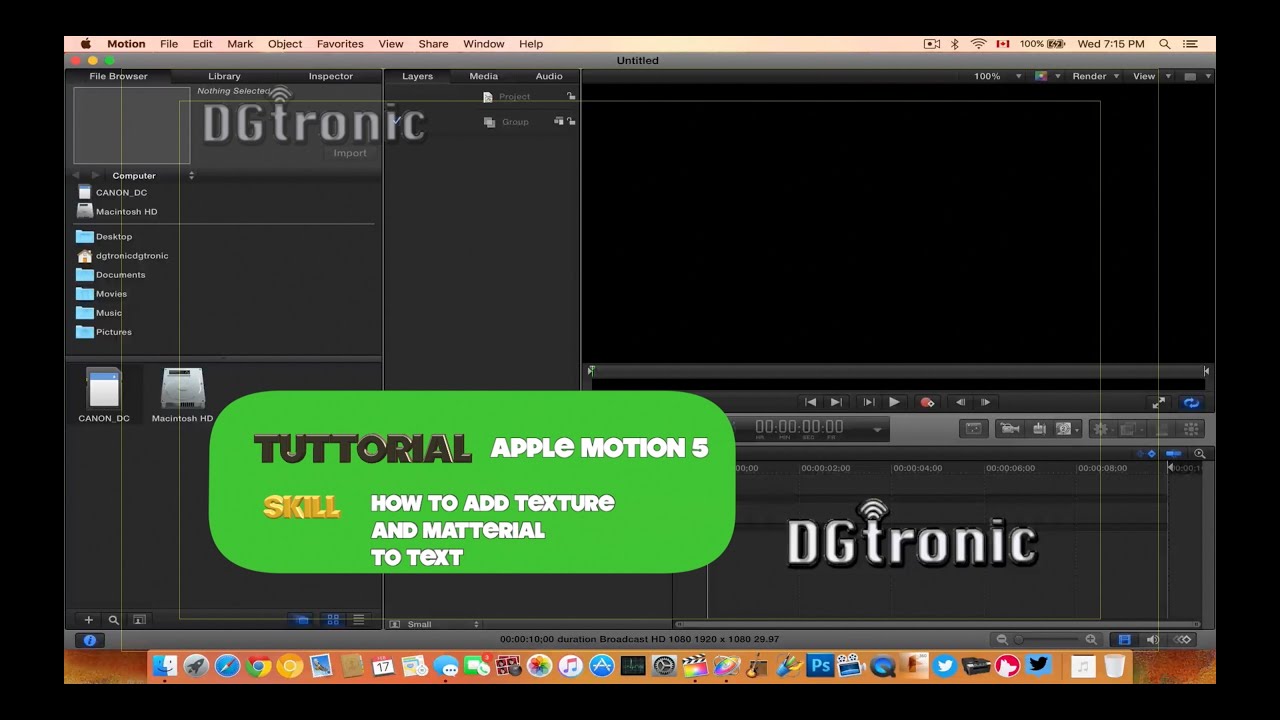Viewport: 1280px width, 720px height.
Task: Toggle the video timeline display button
Action: coord(1125,639)
